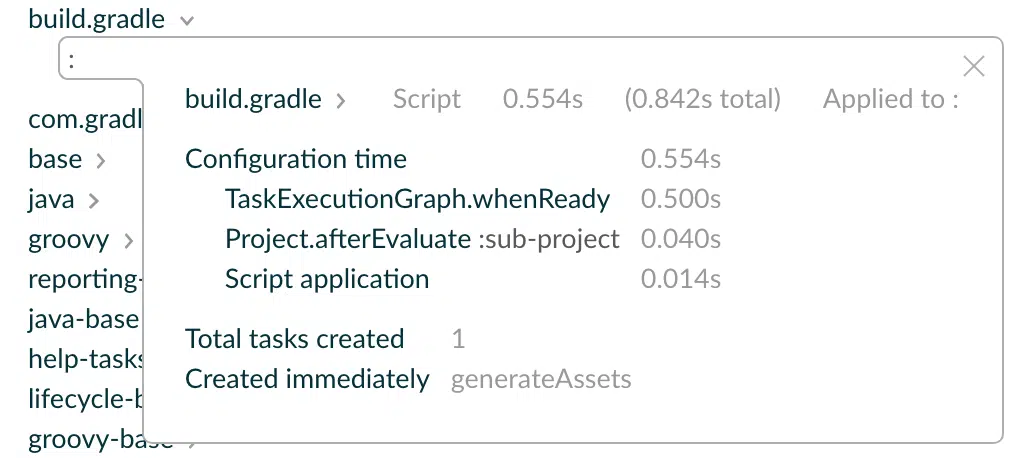Expand the groovy plugin entry
The width and height of the screenshot is (1020, 458).
69,240
